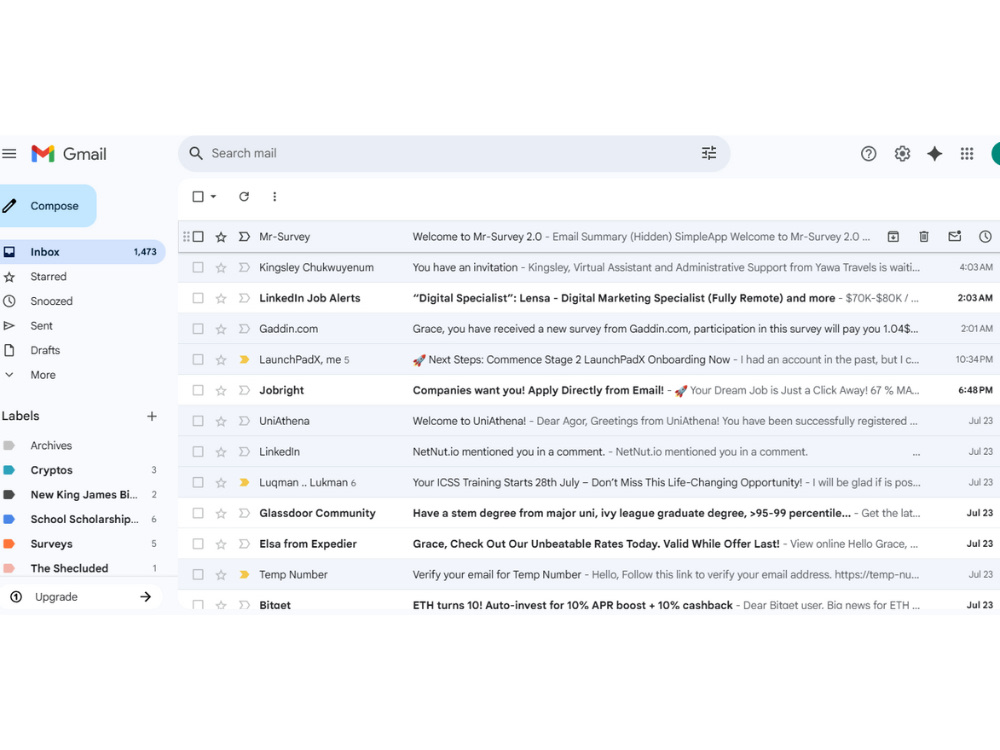Open the main menu hamburger icon
This screenshot has width=1000, height=750.
click(x=9, y=154)
